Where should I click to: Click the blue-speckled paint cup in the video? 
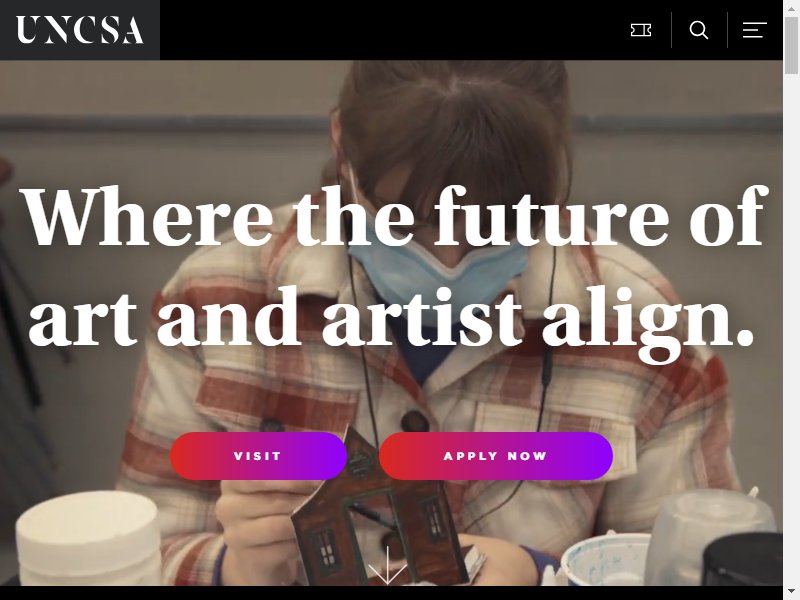pyautogui.click(x=607, y=559)
